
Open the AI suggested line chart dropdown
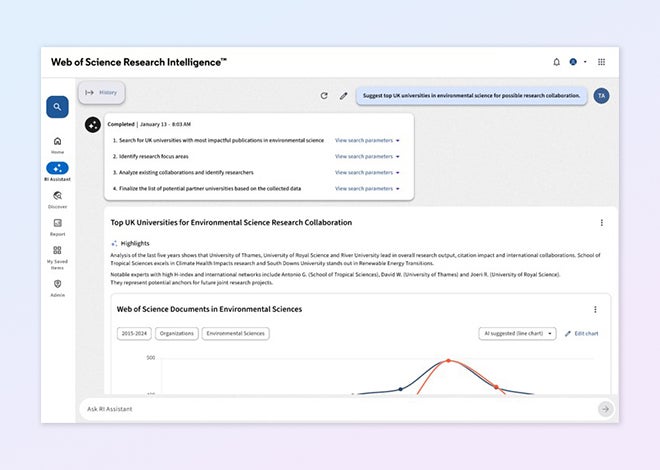(x=517, y=333)
